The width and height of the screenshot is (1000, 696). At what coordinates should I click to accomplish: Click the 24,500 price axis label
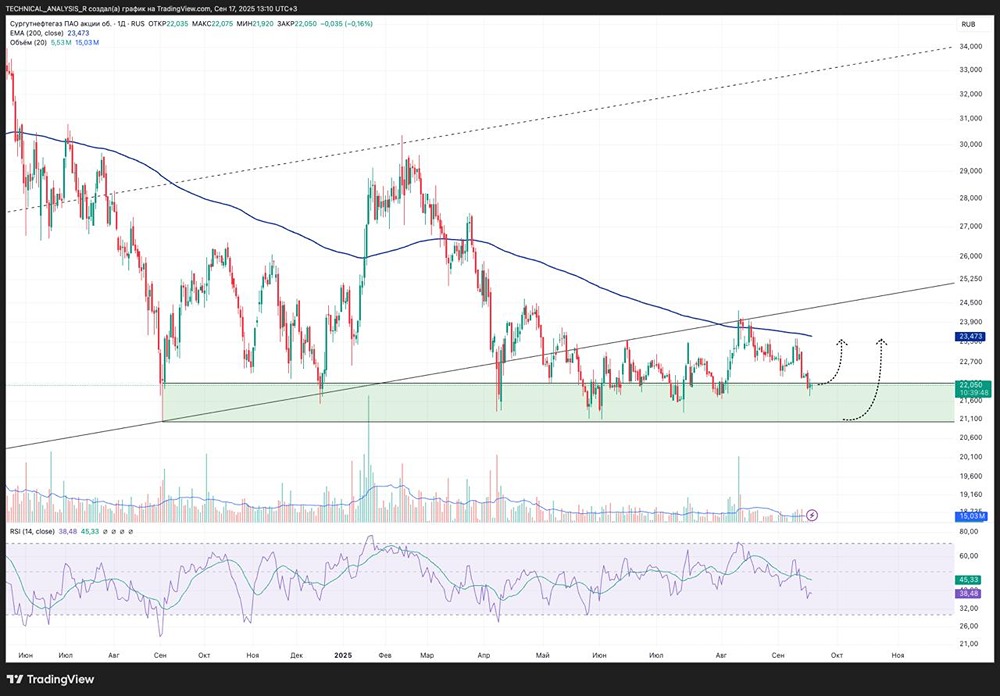click(x=972, y=302)
